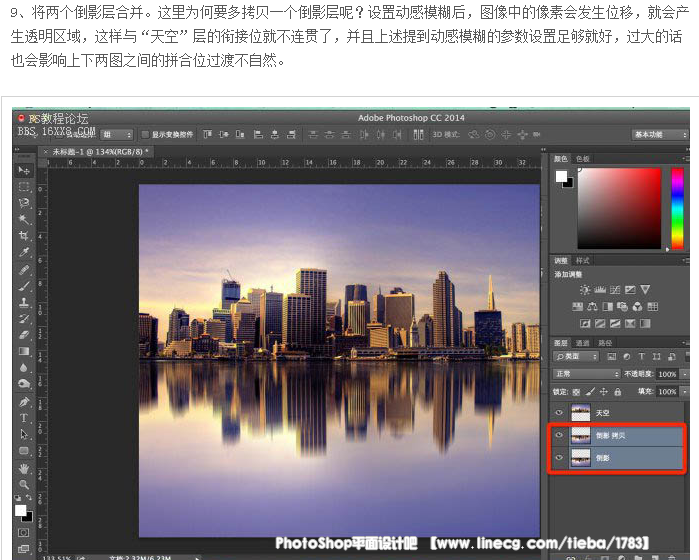
Task: Select the Rectangular Marquee tool
Action: pos(24,187)
